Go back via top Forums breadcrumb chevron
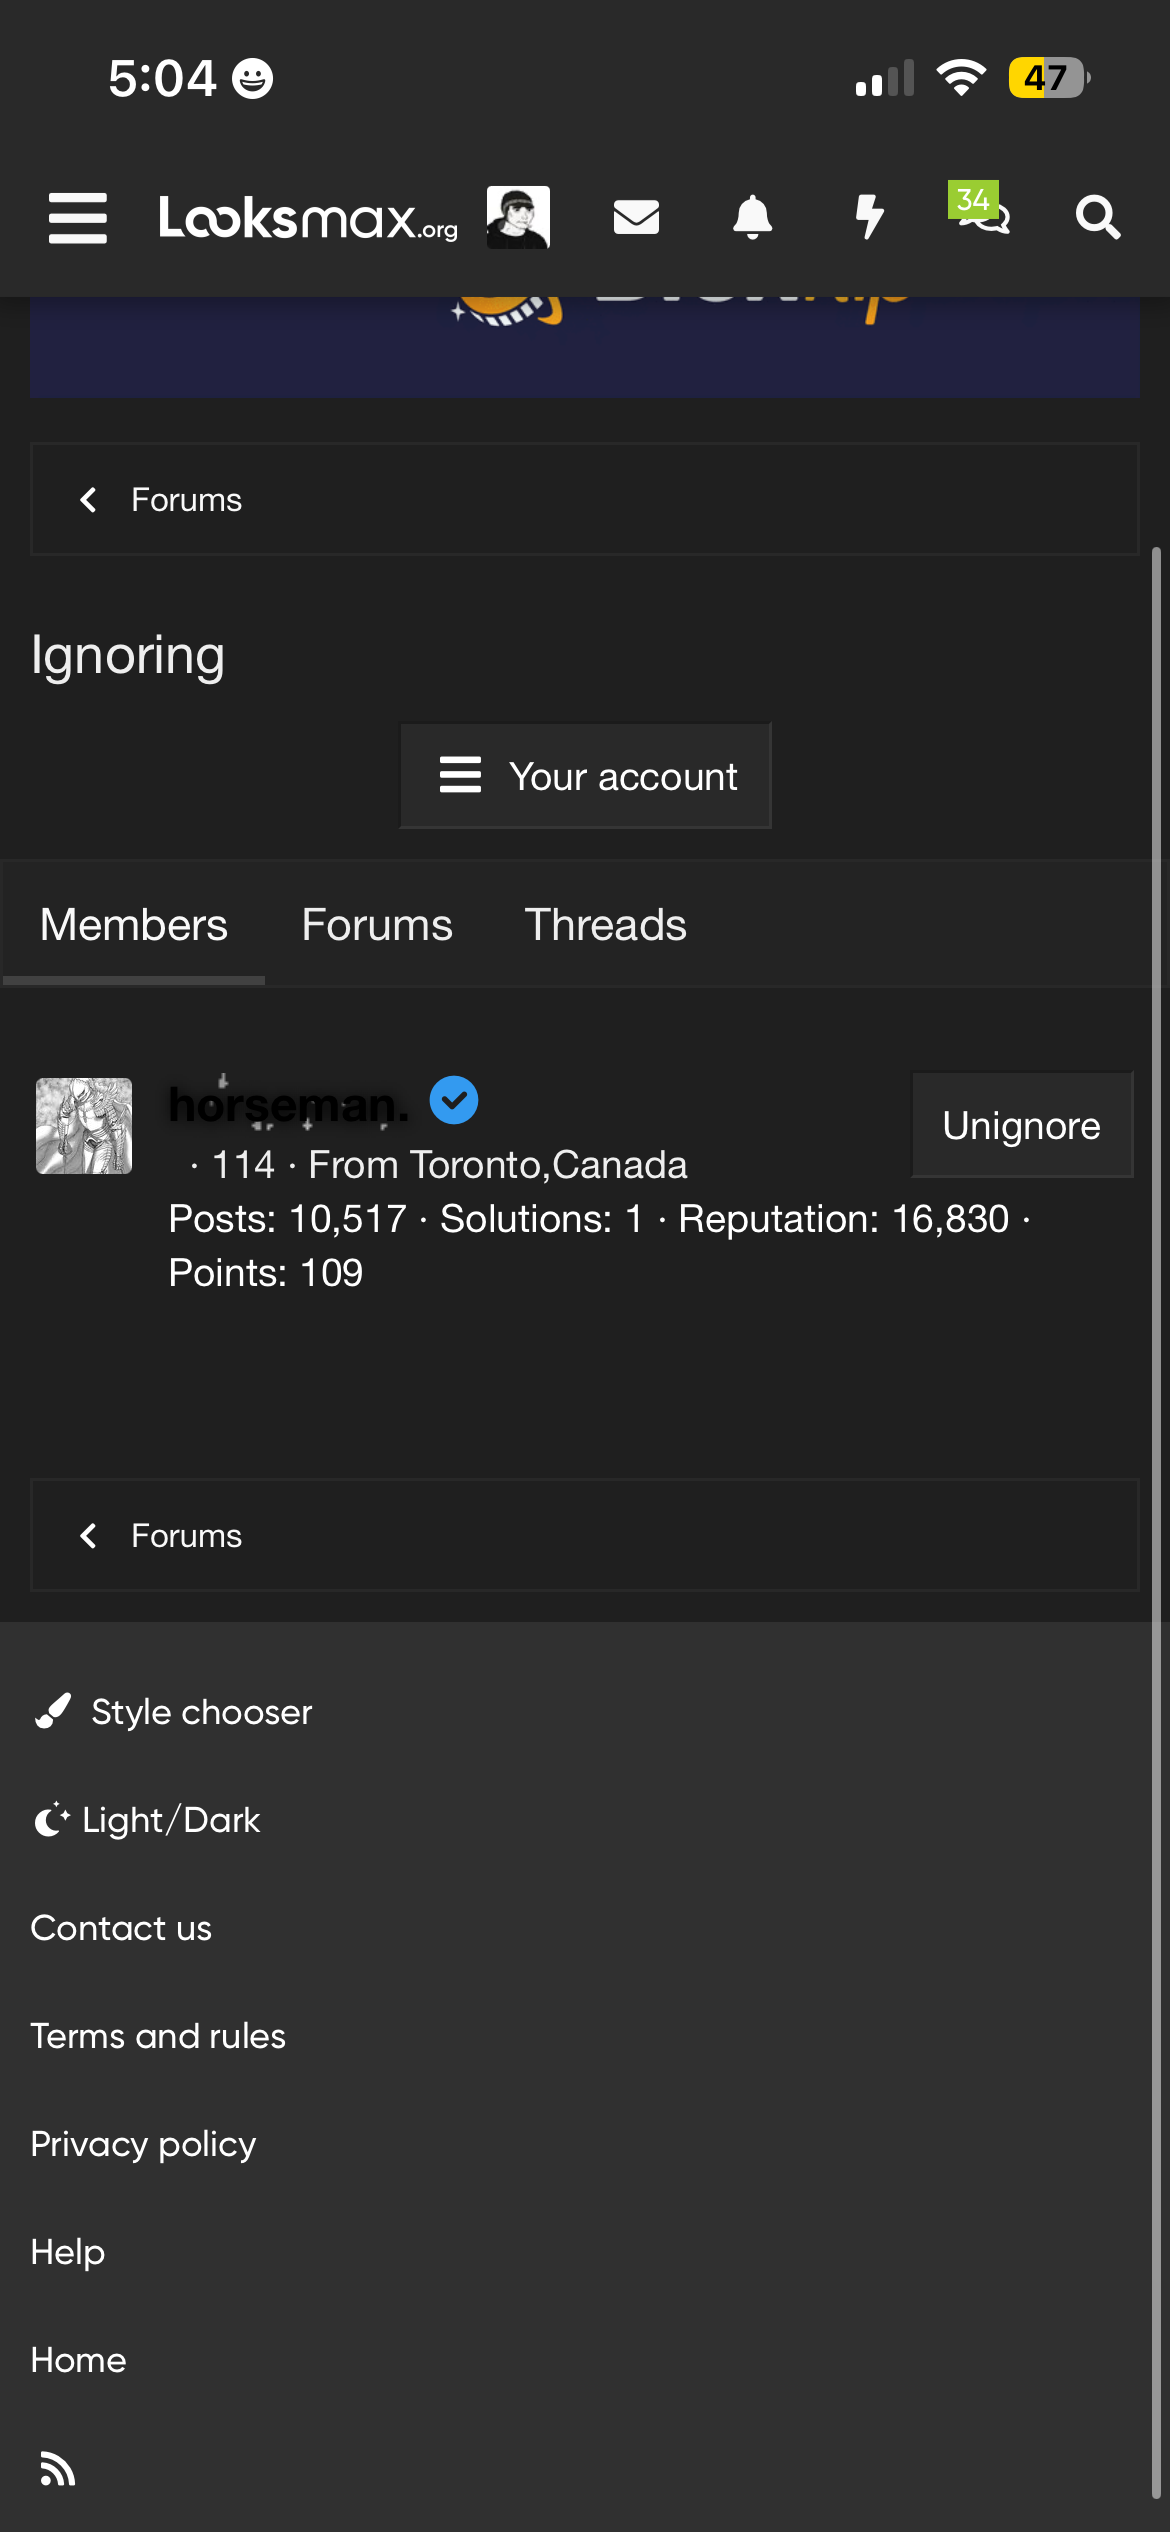The width and height of the screenshot is (1170, 2532). [88, 499]
